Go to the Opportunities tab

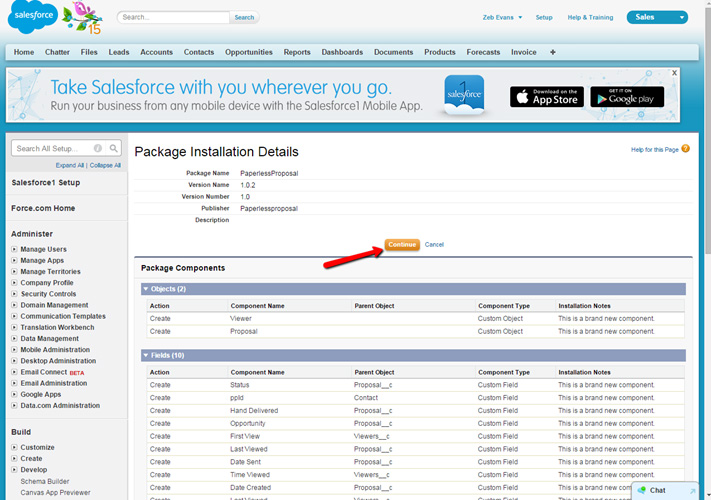[249, 52]
